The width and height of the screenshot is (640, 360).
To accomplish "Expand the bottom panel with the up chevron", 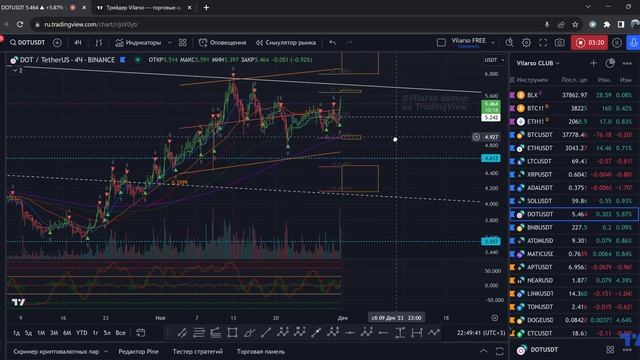I will point(484,351).
